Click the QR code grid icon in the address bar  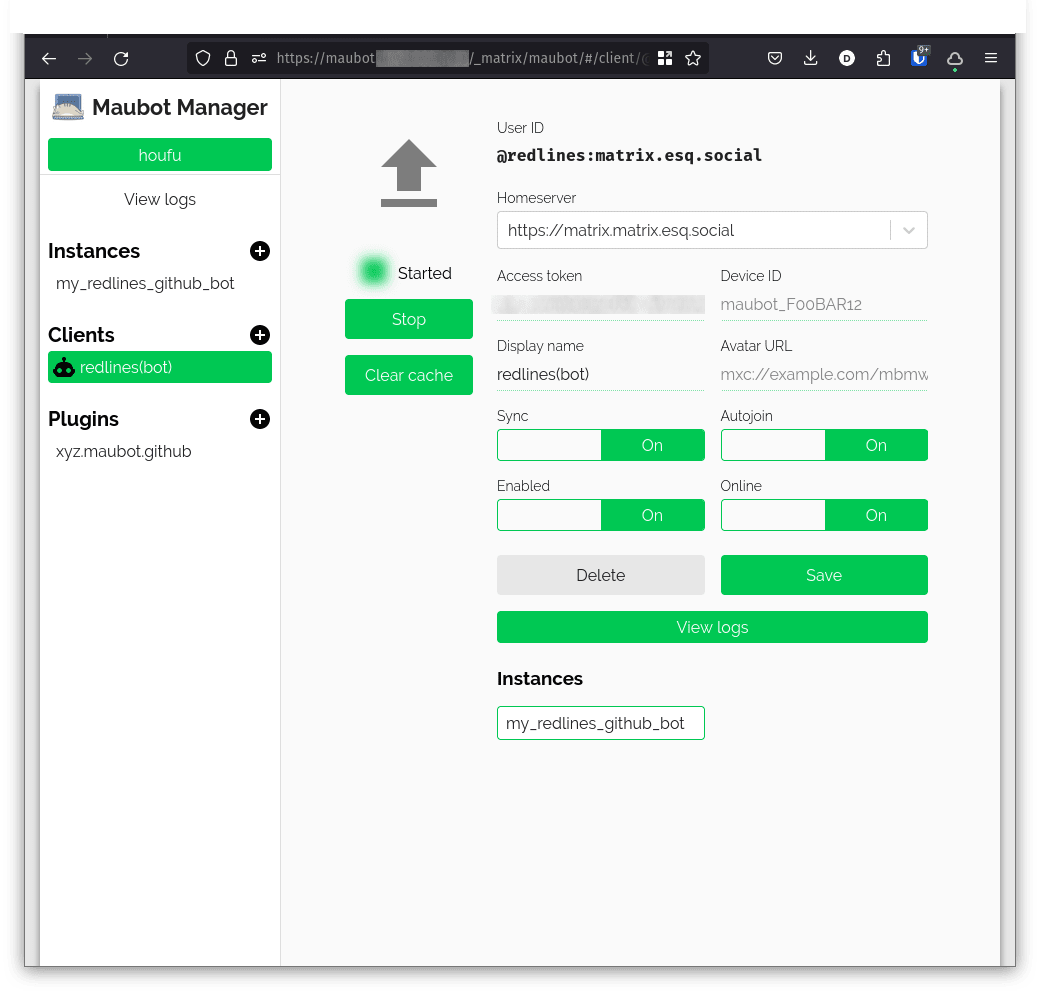coord(665,58)
